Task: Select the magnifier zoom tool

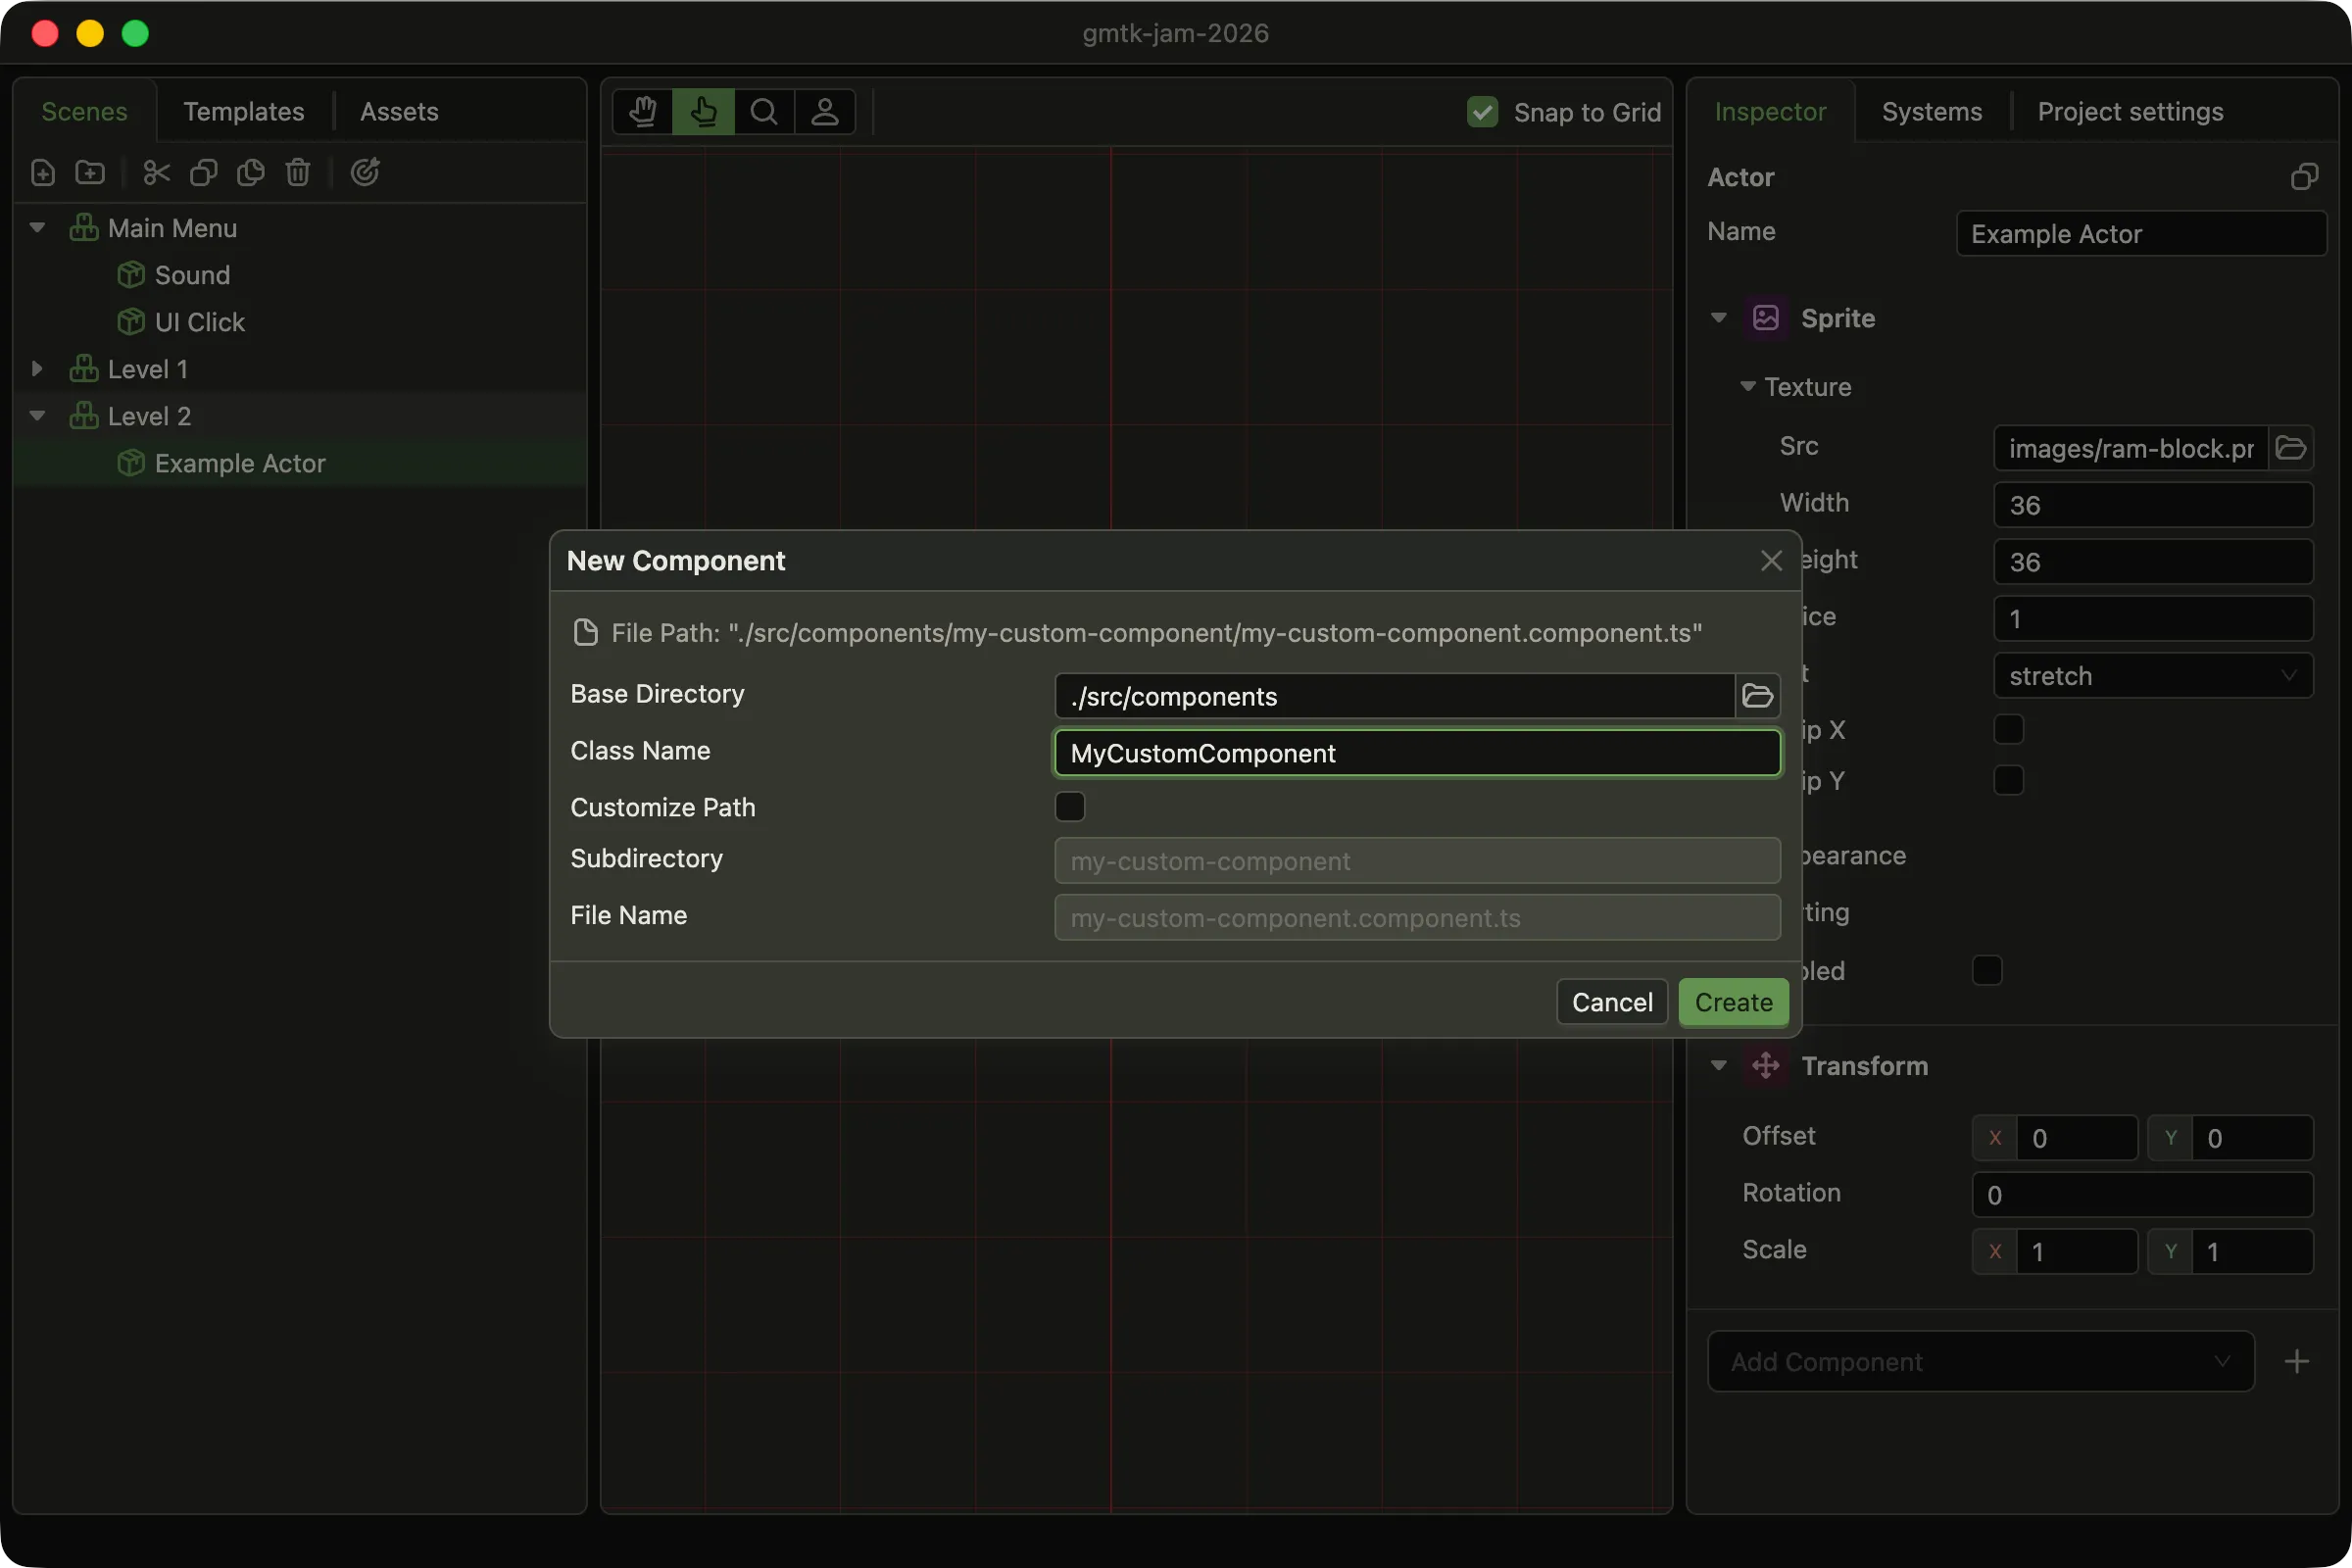Action: tap(764, 111)
